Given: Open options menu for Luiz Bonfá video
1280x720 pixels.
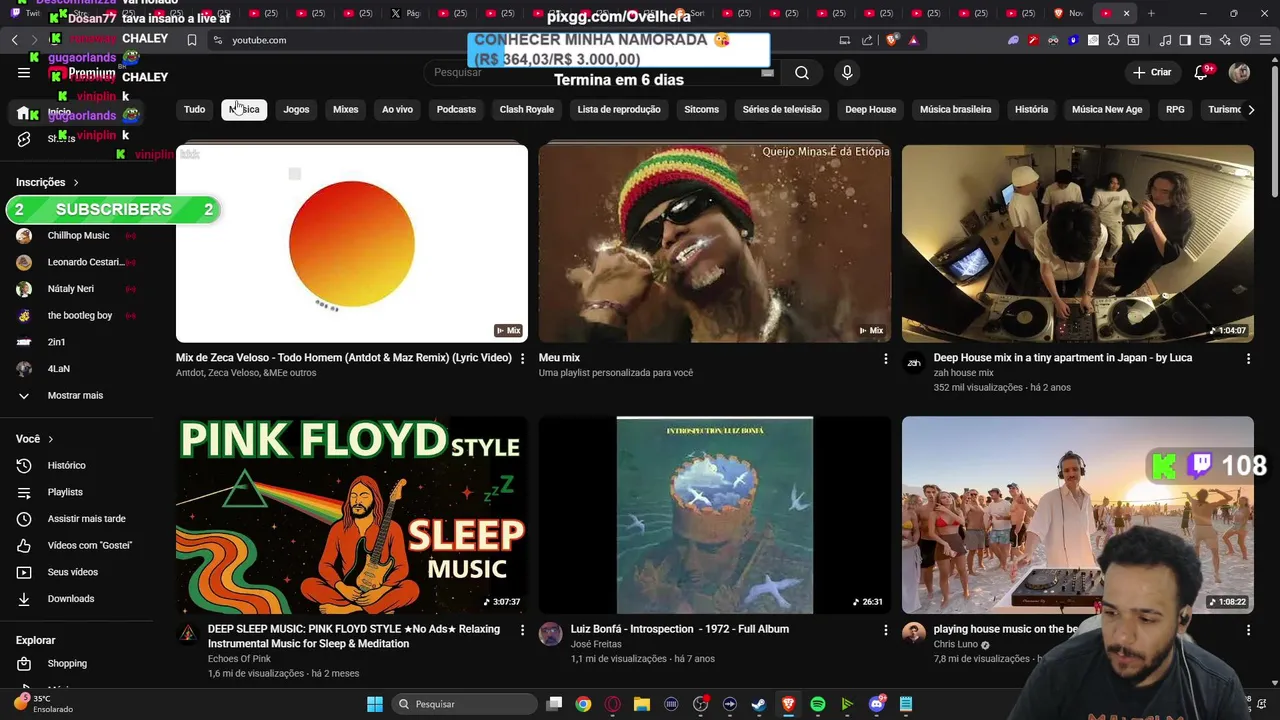Looking at the screenshot, I should tap(885, 630).
